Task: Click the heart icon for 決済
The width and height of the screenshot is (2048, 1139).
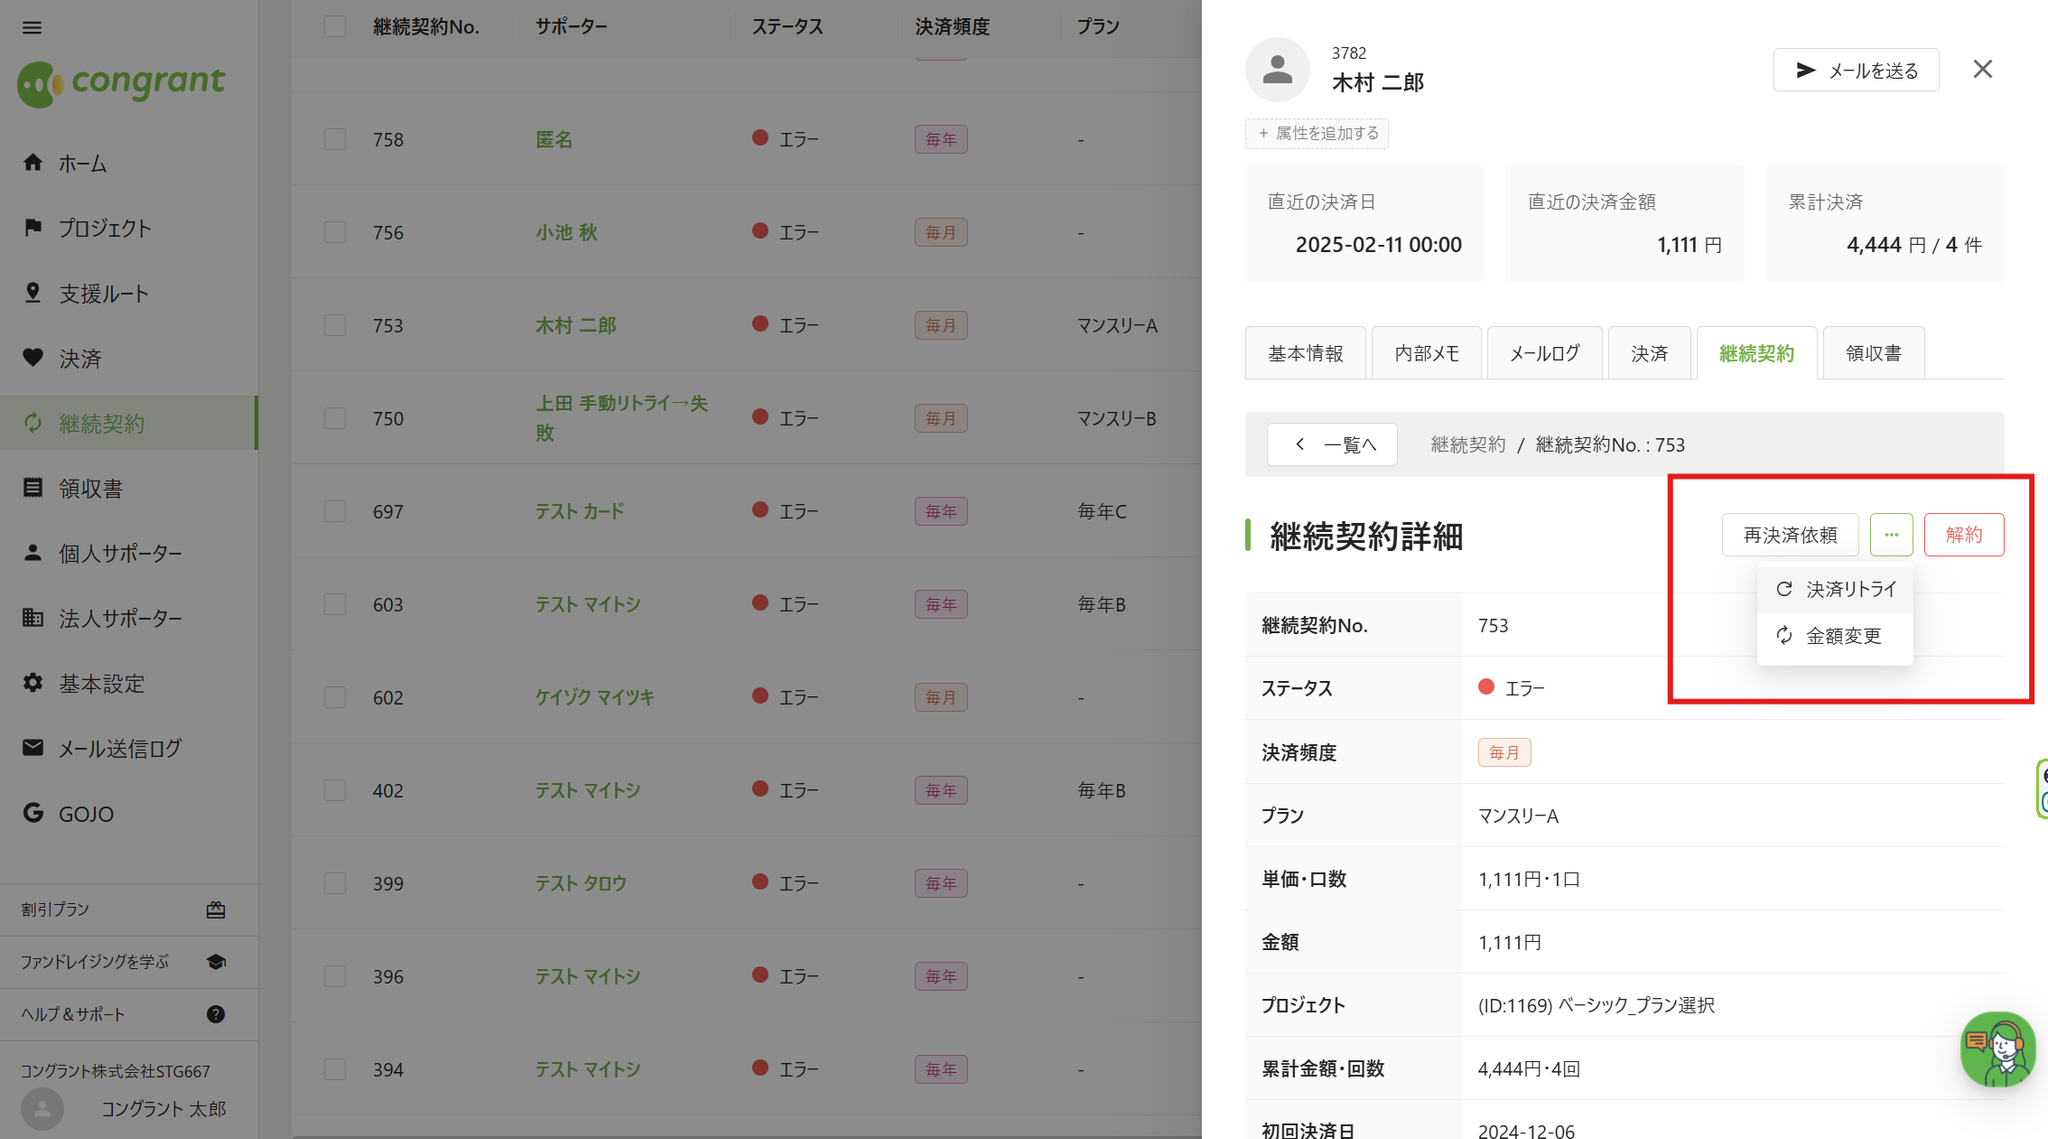Action: tap(33, 357)
